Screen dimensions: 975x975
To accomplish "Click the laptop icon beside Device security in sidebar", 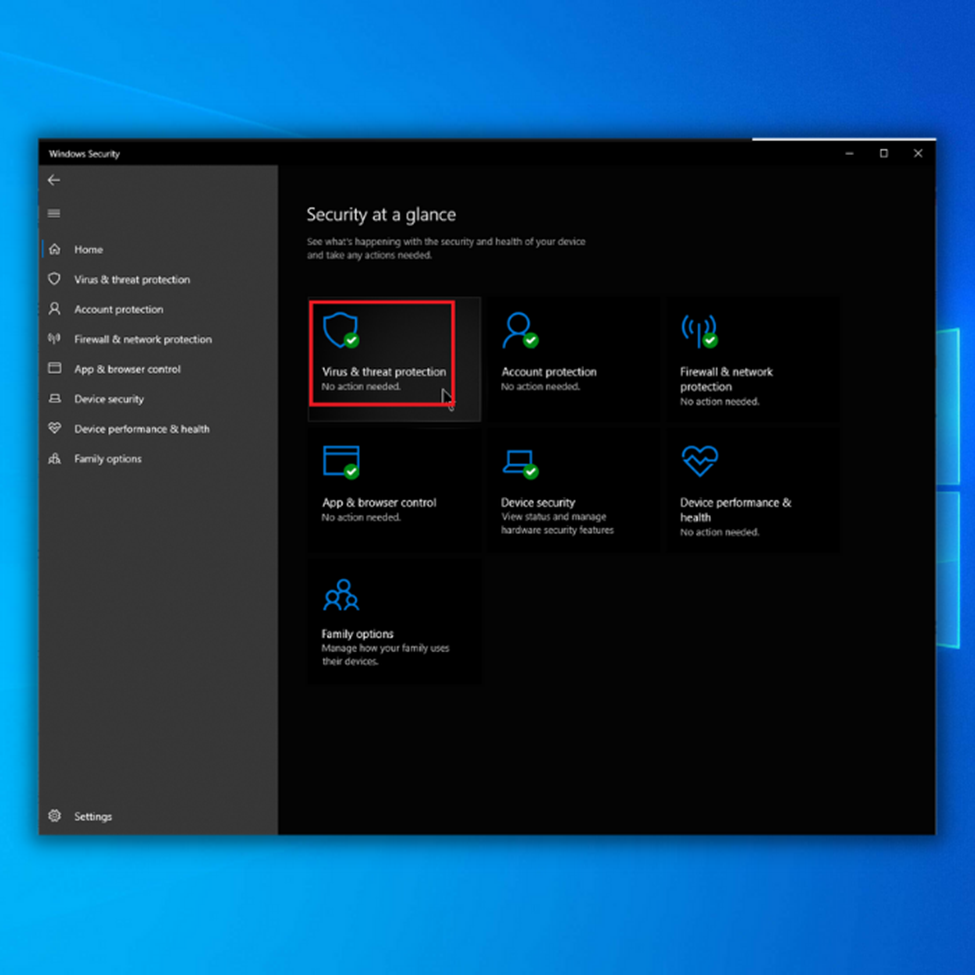I will [55, 399].
